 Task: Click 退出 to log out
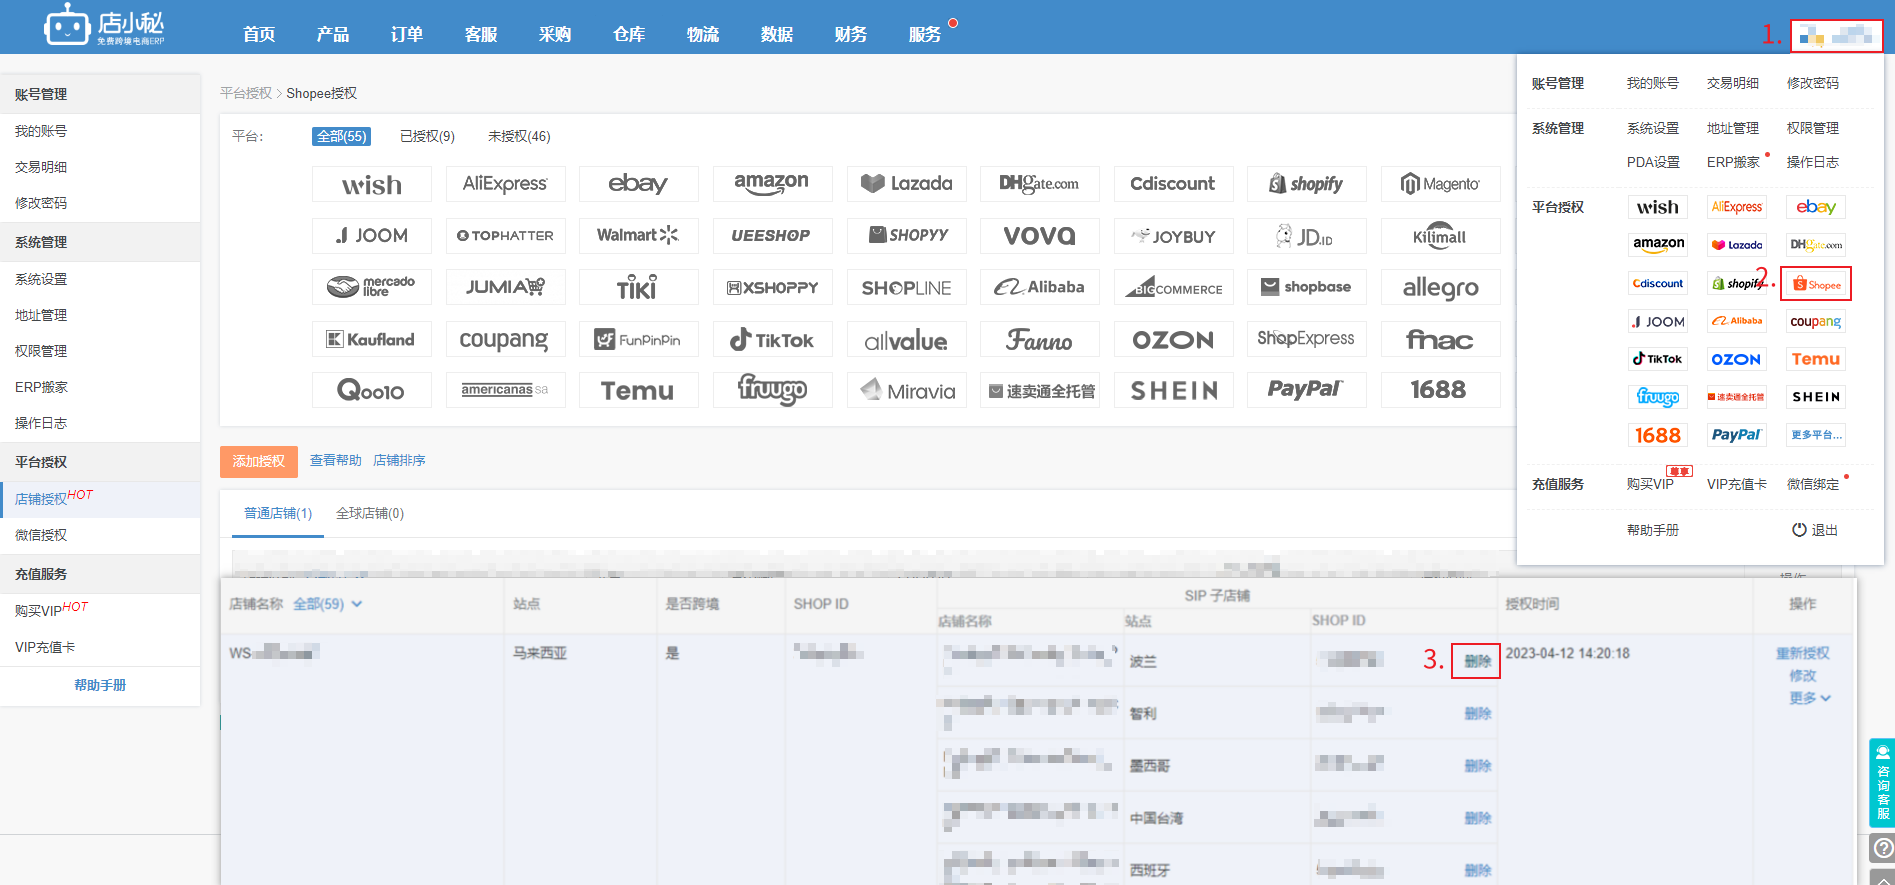[x=1815, y=530]
